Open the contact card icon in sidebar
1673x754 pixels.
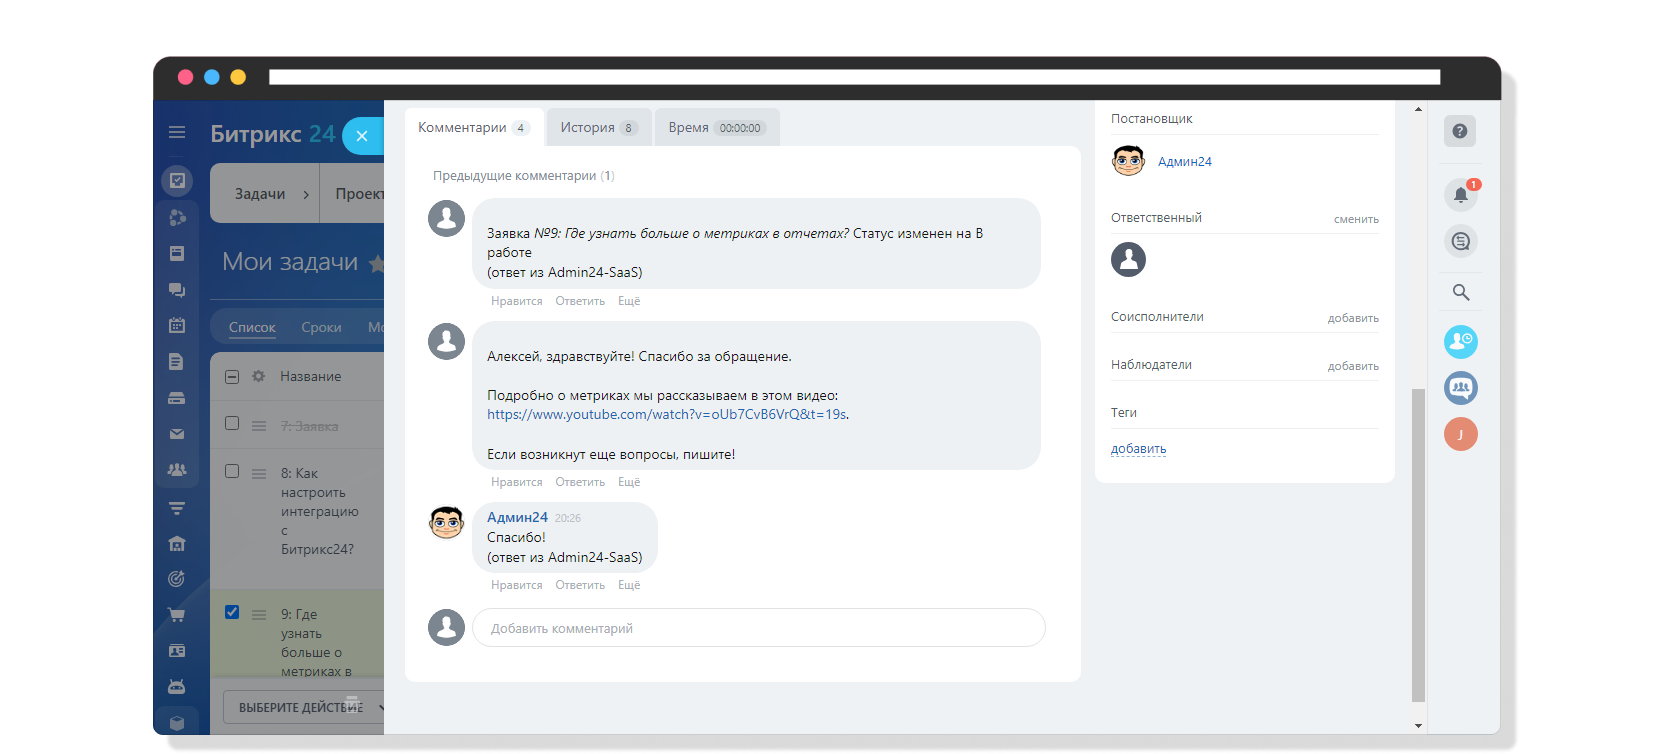pos(177,651)
